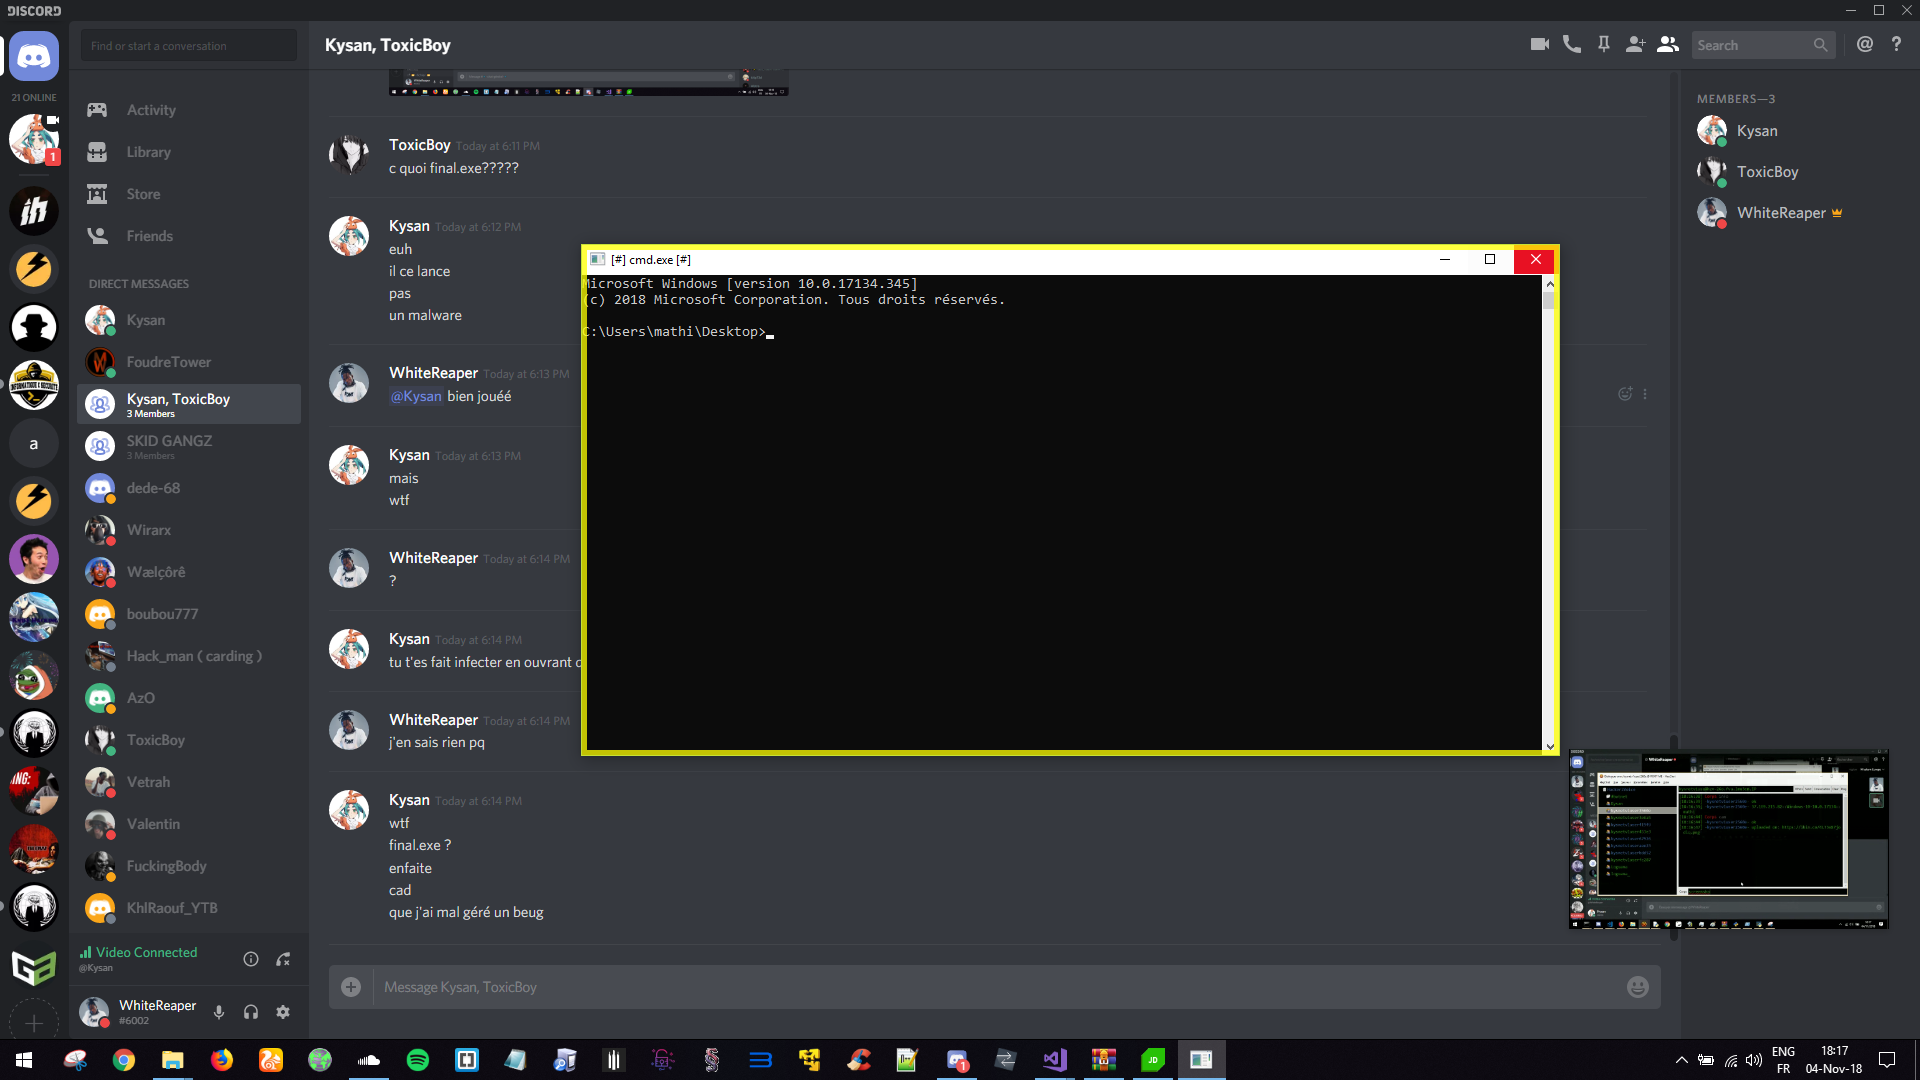The height and width of the screenshot is (1080, 1920).
Task: Add a server with plus button
Action: pyautogui.click(x=34, y=1022)
